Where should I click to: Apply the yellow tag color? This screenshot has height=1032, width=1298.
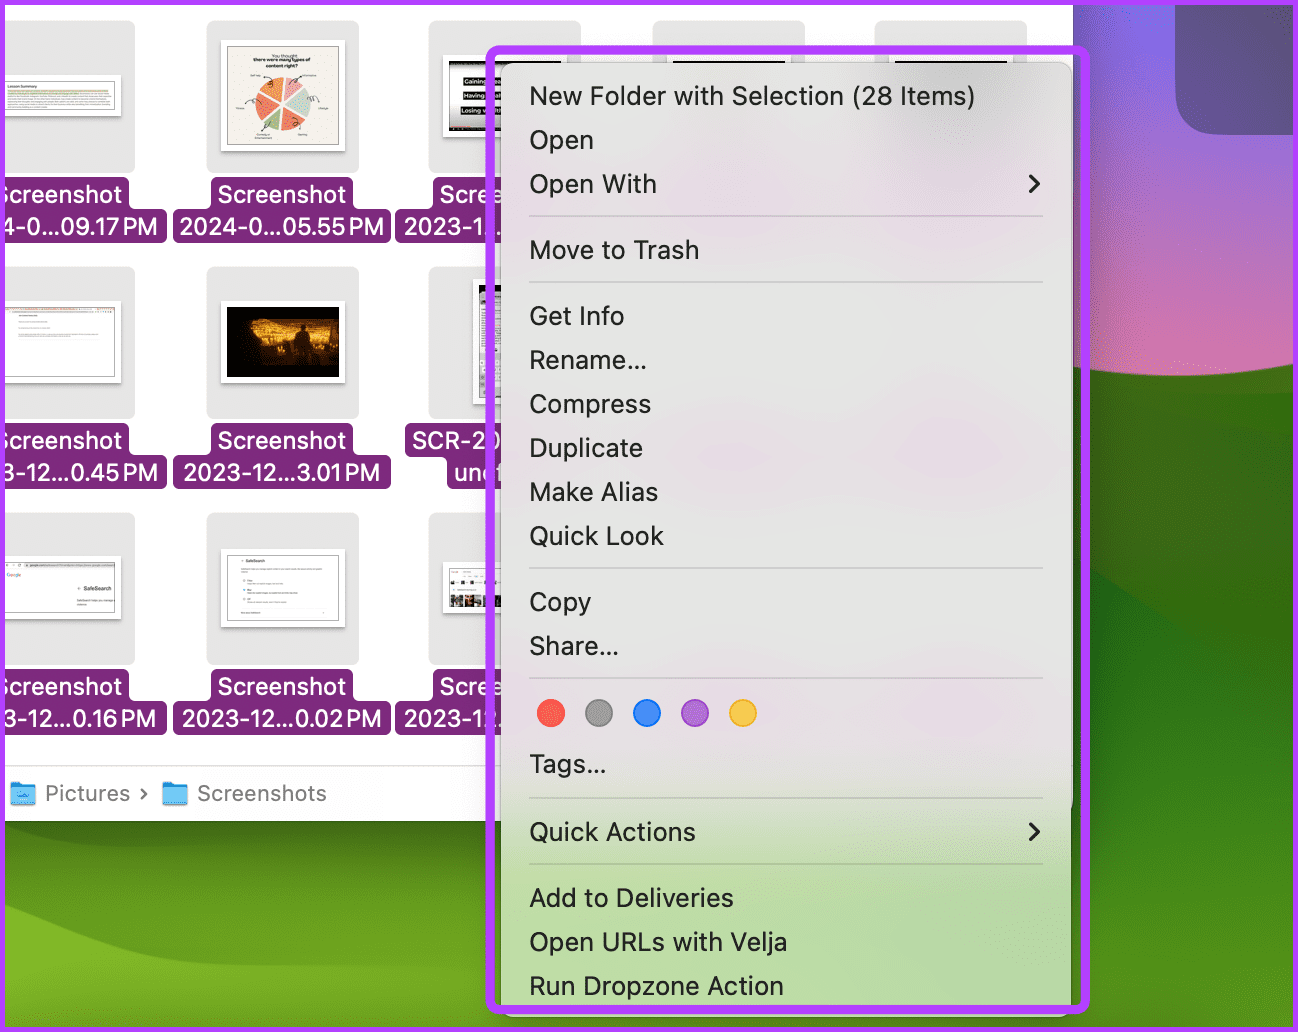coord(743,713)
